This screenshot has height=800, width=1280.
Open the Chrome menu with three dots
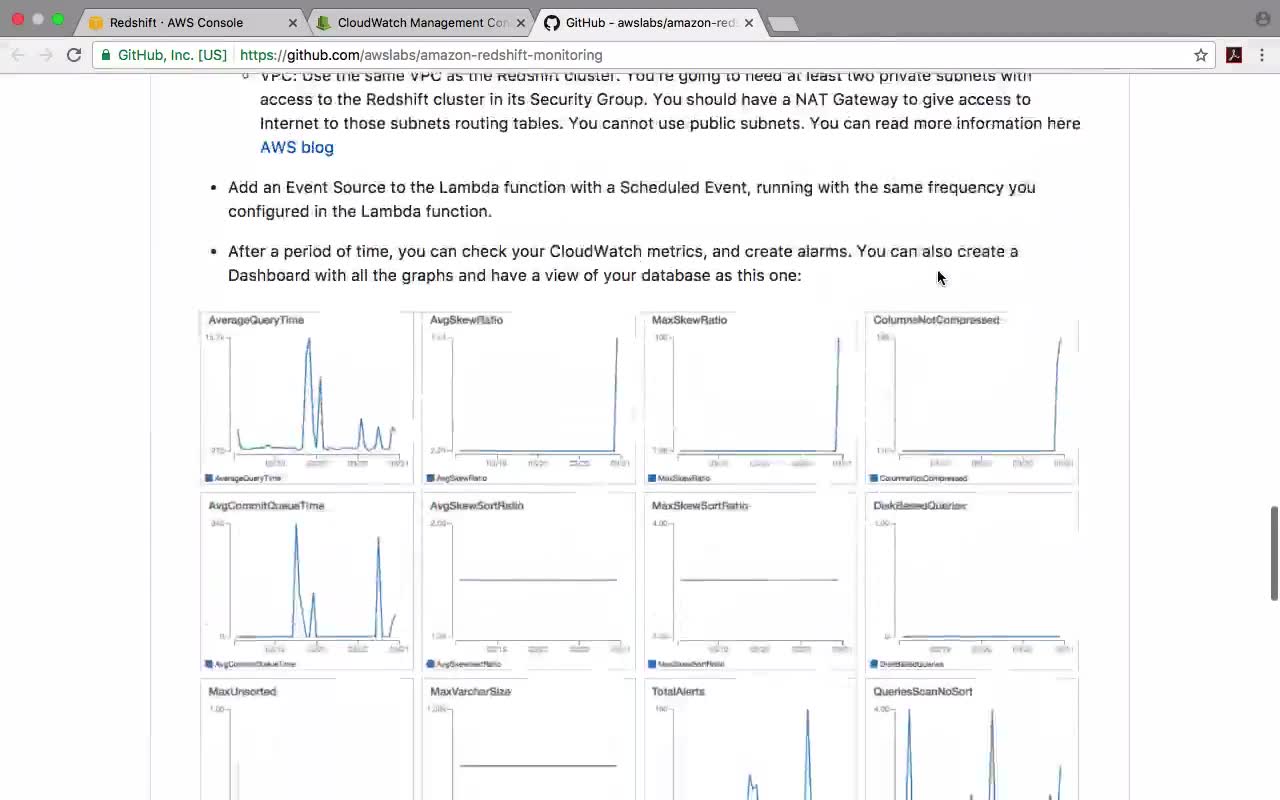point(1263,55)
